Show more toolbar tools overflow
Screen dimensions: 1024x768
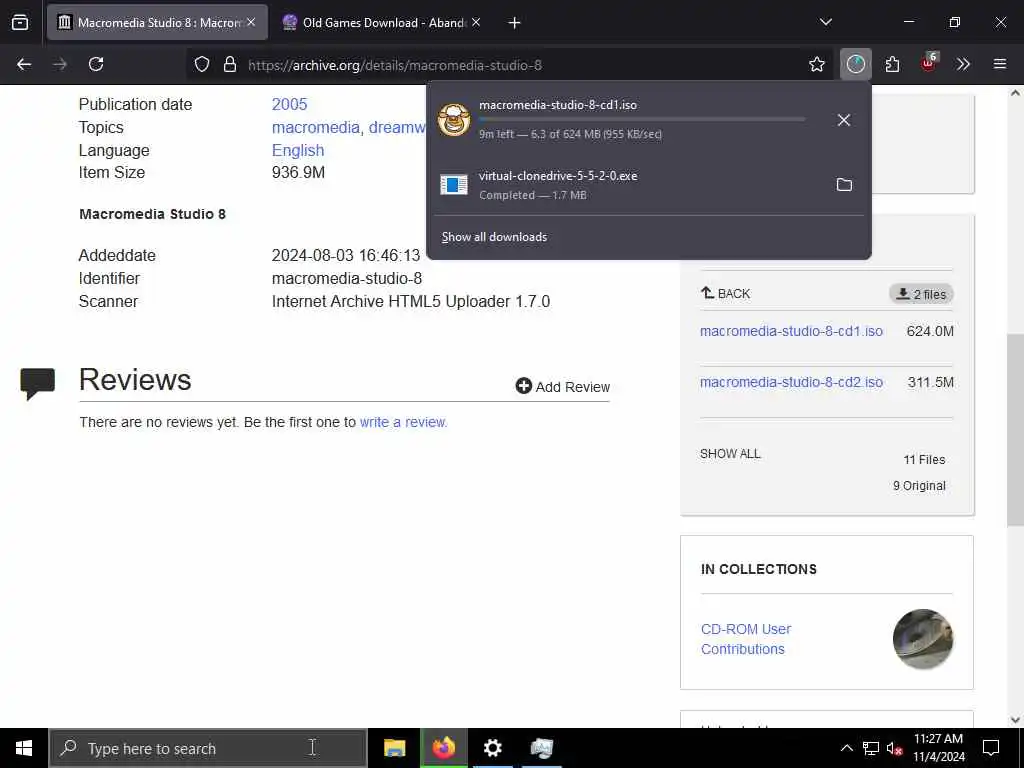pos(963,64)
